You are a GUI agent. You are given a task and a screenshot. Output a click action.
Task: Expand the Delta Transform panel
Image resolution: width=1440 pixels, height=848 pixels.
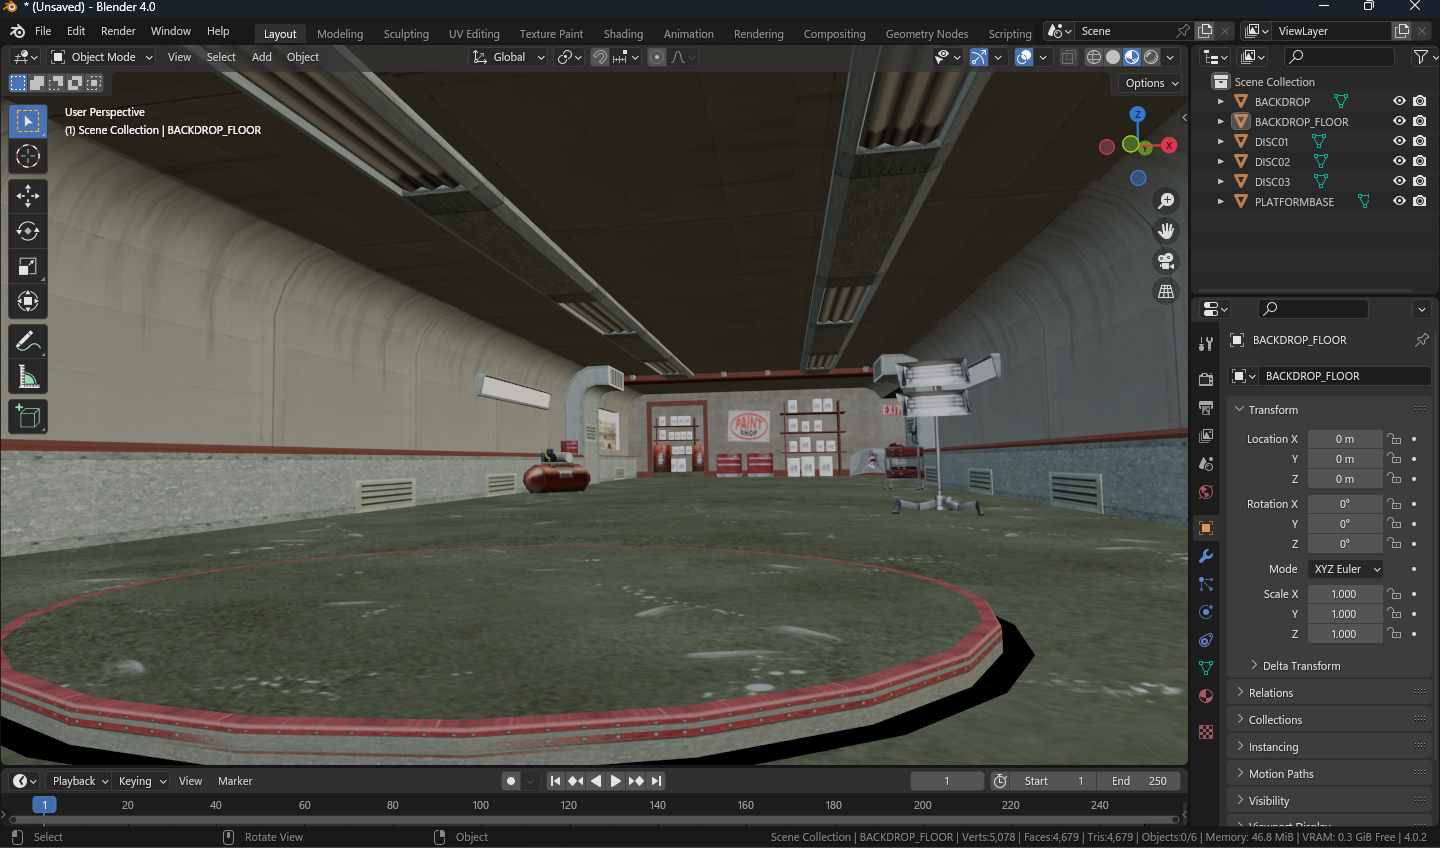1301,666
